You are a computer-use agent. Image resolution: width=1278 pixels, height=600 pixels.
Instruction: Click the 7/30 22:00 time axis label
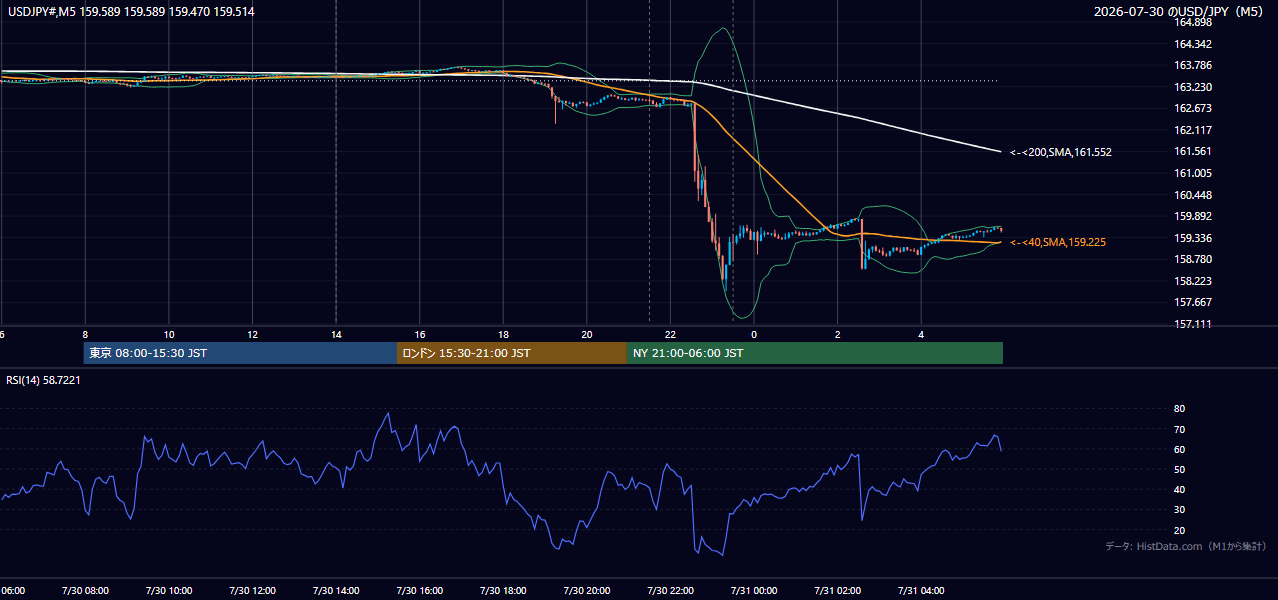[670, 591]
